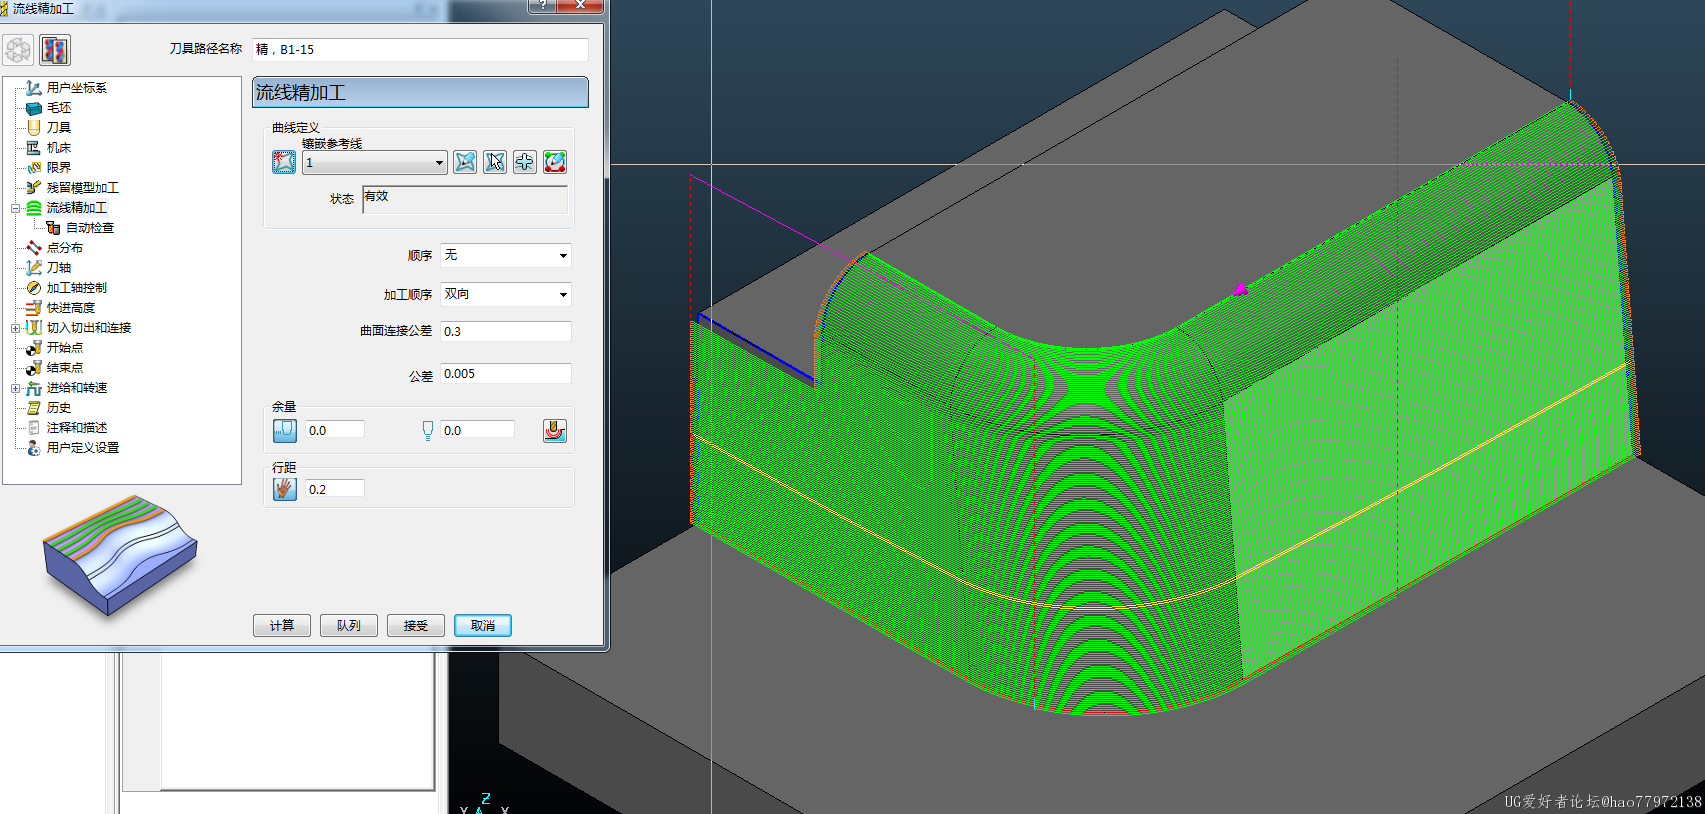1705x814 pixels.
Task: Open 注释和描述 notes page
Action: pos(76,428)
